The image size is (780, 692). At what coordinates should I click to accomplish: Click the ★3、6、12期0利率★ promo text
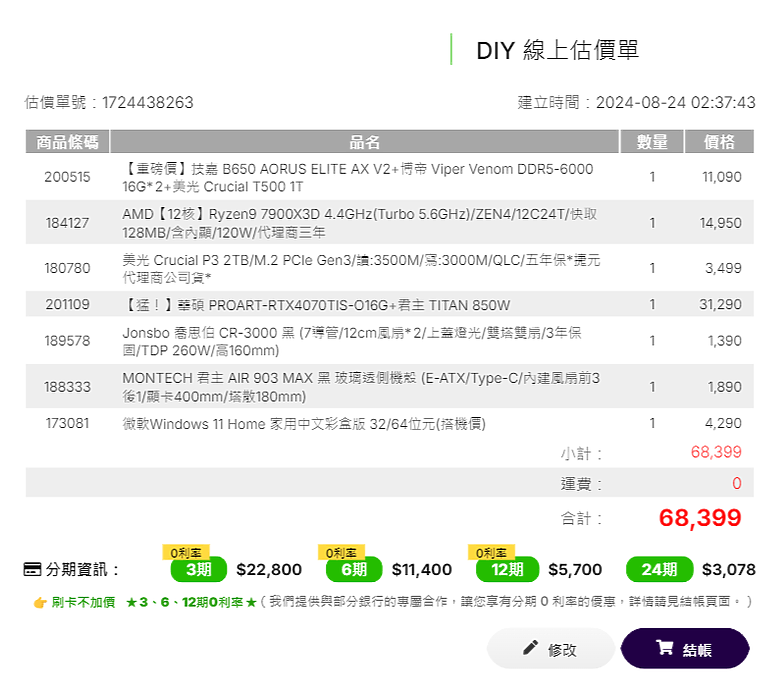191,602
